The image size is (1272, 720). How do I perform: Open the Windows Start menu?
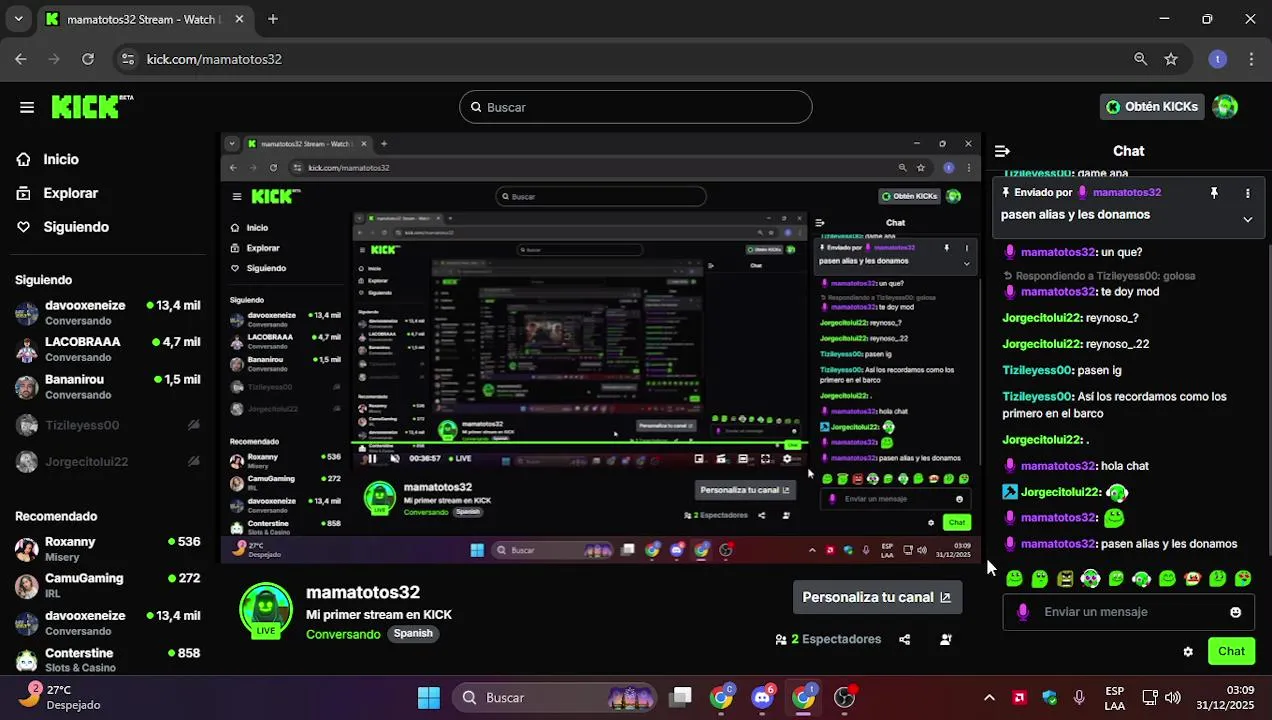(x=429, y=697)
